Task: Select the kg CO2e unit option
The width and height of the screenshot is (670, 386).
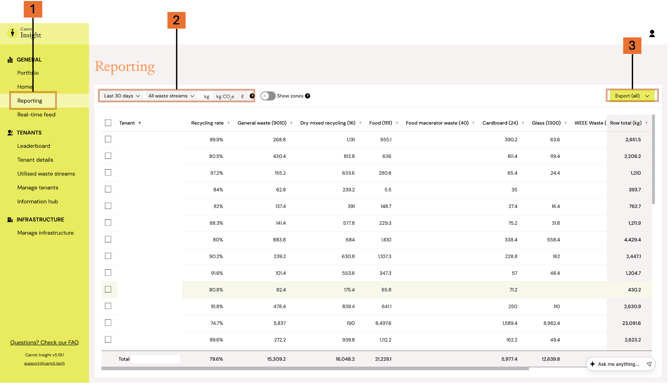Action: [x=225, y=96]
